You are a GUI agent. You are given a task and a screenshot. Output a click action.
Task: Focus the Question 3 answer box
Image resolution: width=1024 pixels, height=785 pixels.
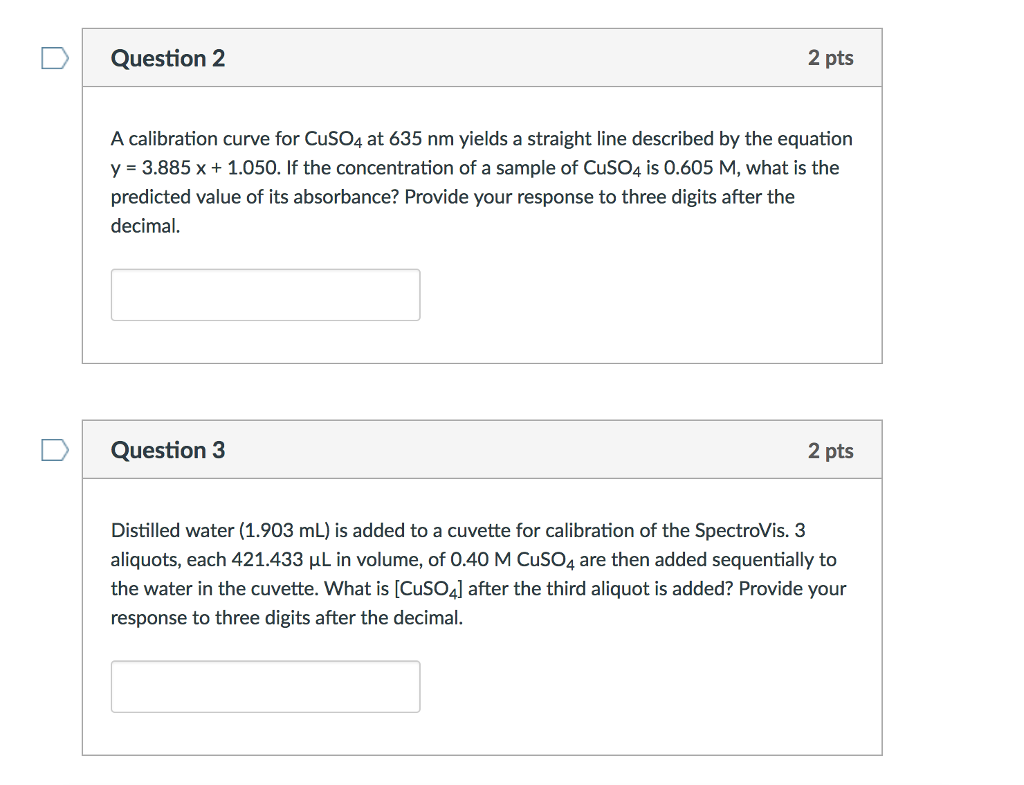point(265,686)
